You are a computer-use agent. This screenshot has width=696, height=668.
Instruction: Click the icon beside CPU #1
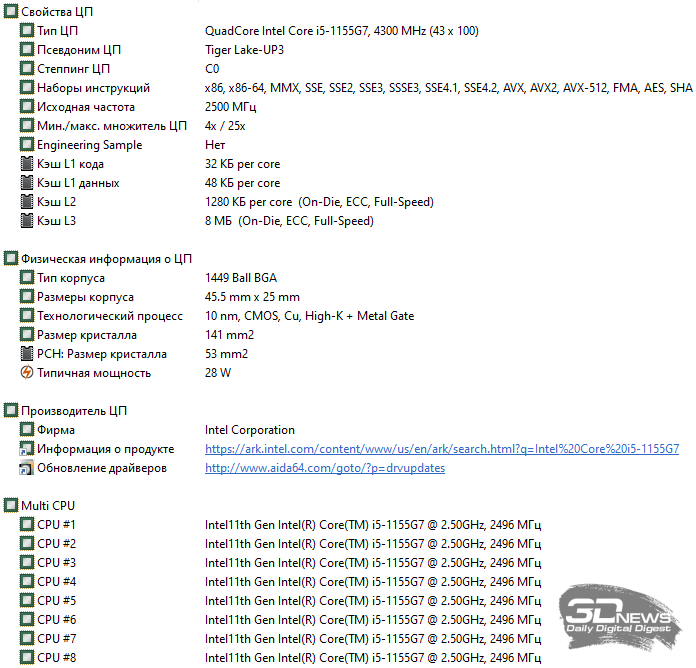click(x=27, y=525)
